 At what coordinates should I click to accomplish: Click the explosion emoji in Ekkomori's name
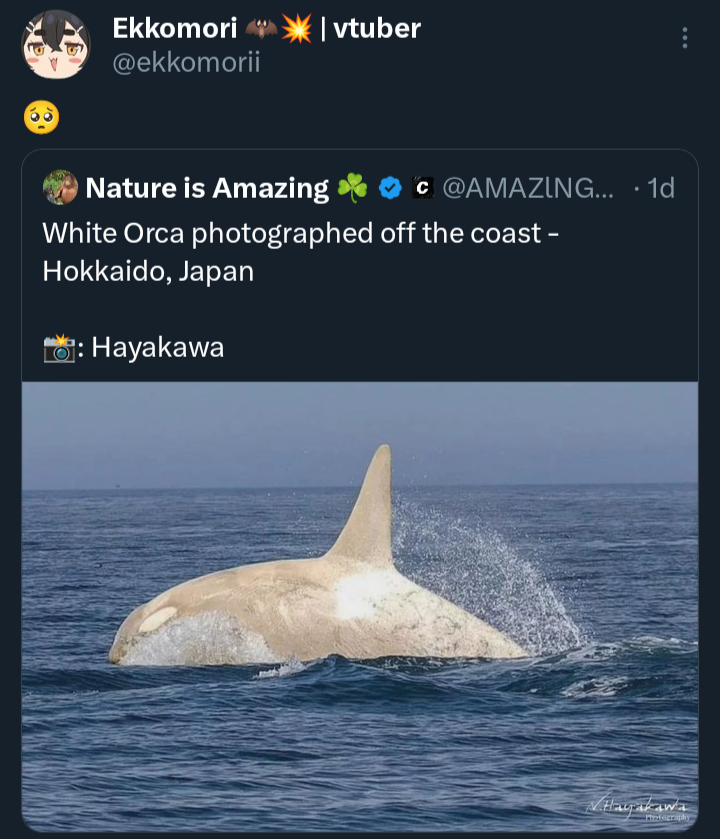coord(296,28)
